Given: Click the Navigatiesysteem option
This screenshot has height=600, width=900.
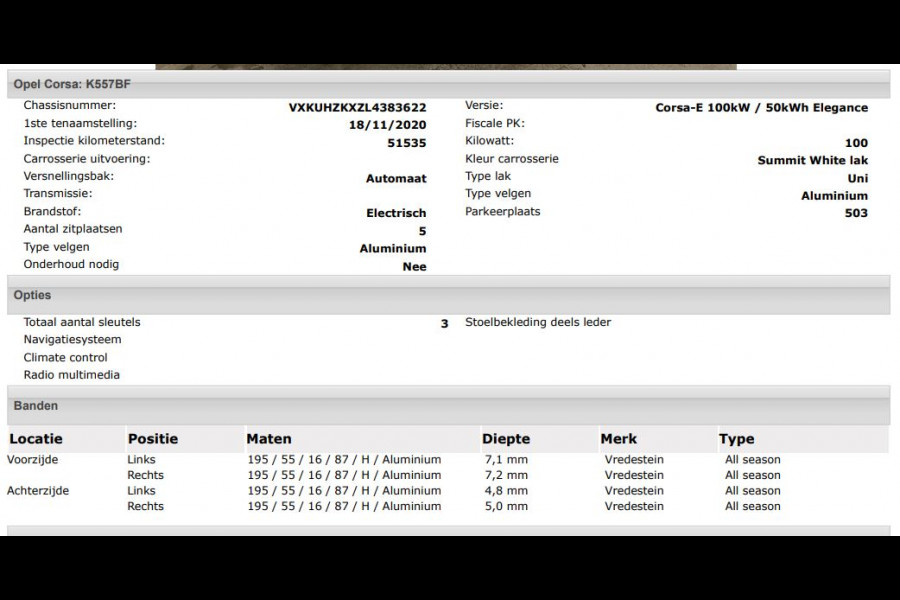Looking at the screenshot, I should pos(72,339).
